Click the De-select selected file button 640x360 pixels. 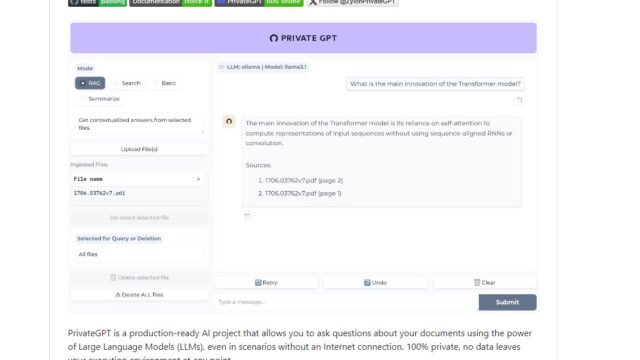point(139,218)
